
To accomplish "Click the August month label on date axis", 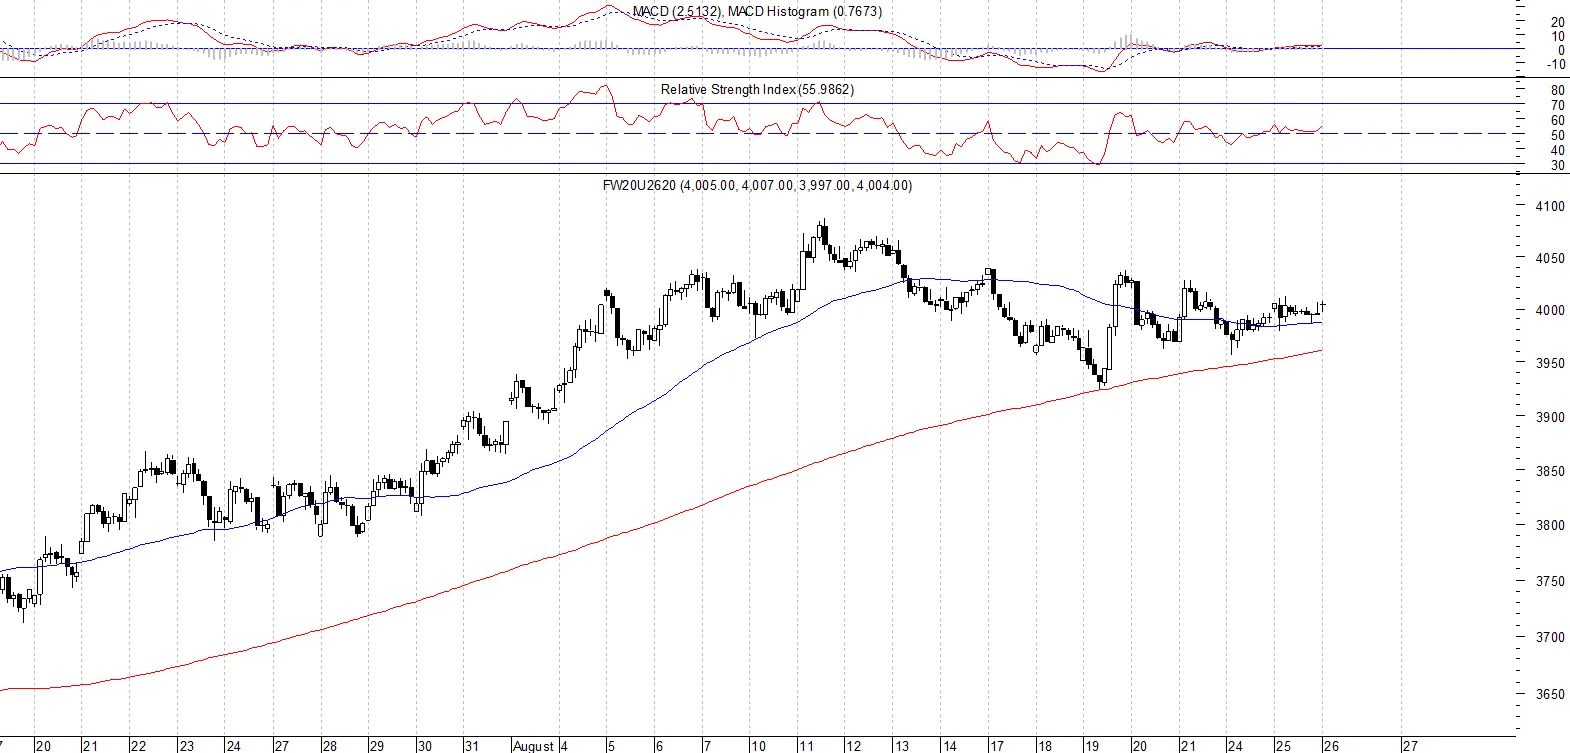I will click(533, 746).
